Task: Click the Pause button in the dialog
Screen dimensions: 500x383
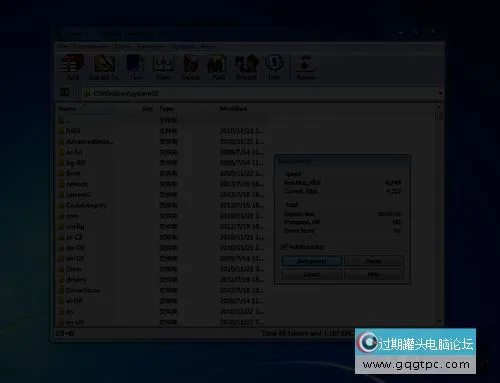Action: coord(374,261)
